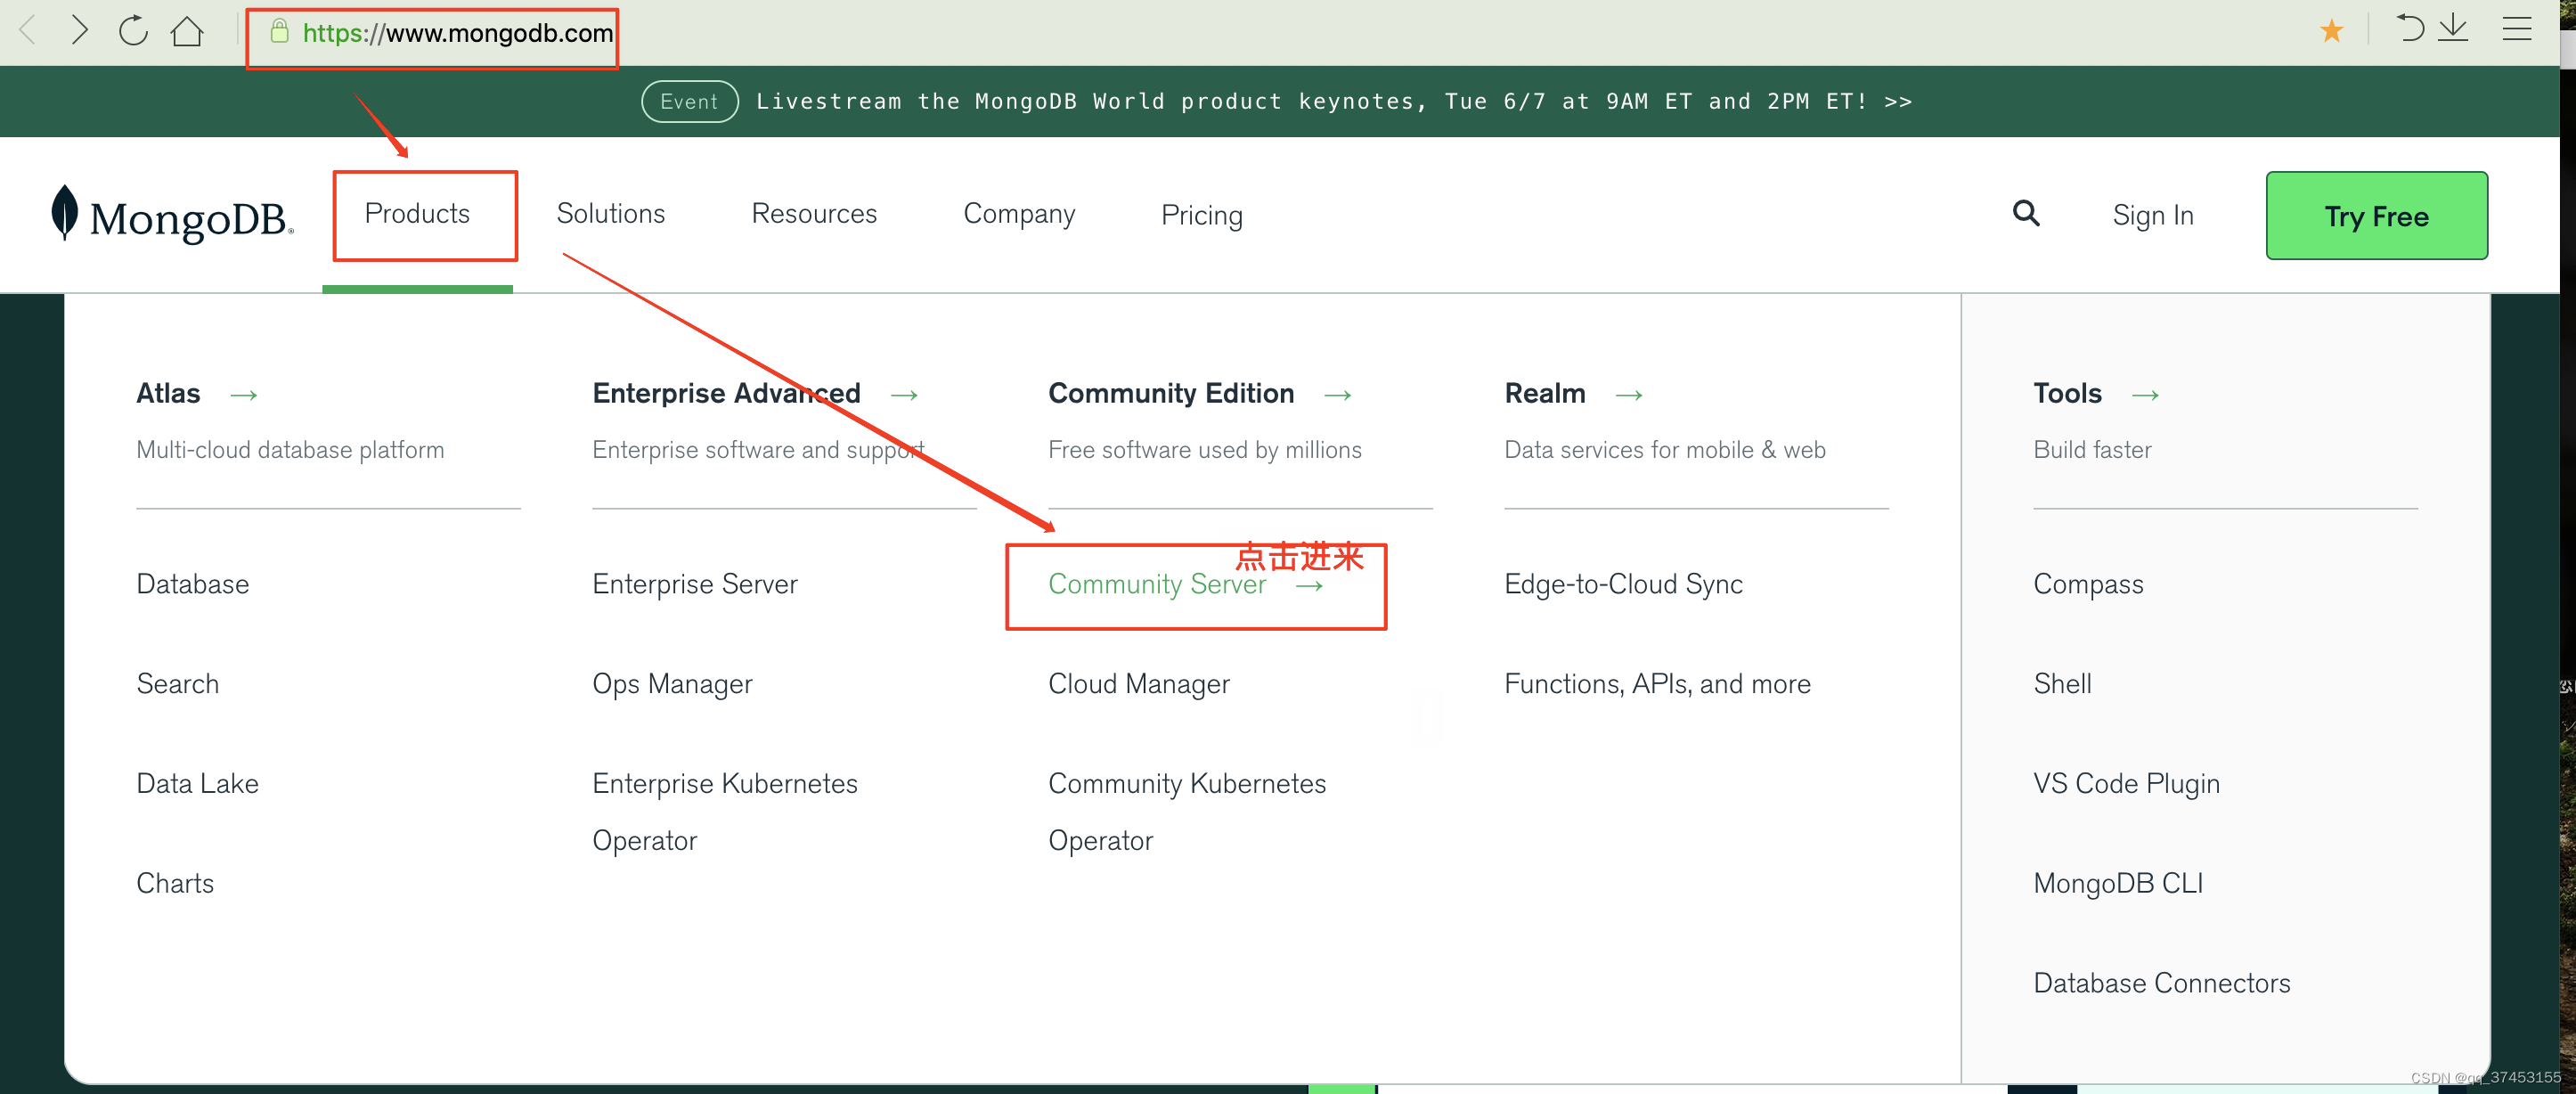The width and height of the screenshot is (2576, 1094).
Task: Click the Compass tool link
Action: click(x=2085, y=584)
